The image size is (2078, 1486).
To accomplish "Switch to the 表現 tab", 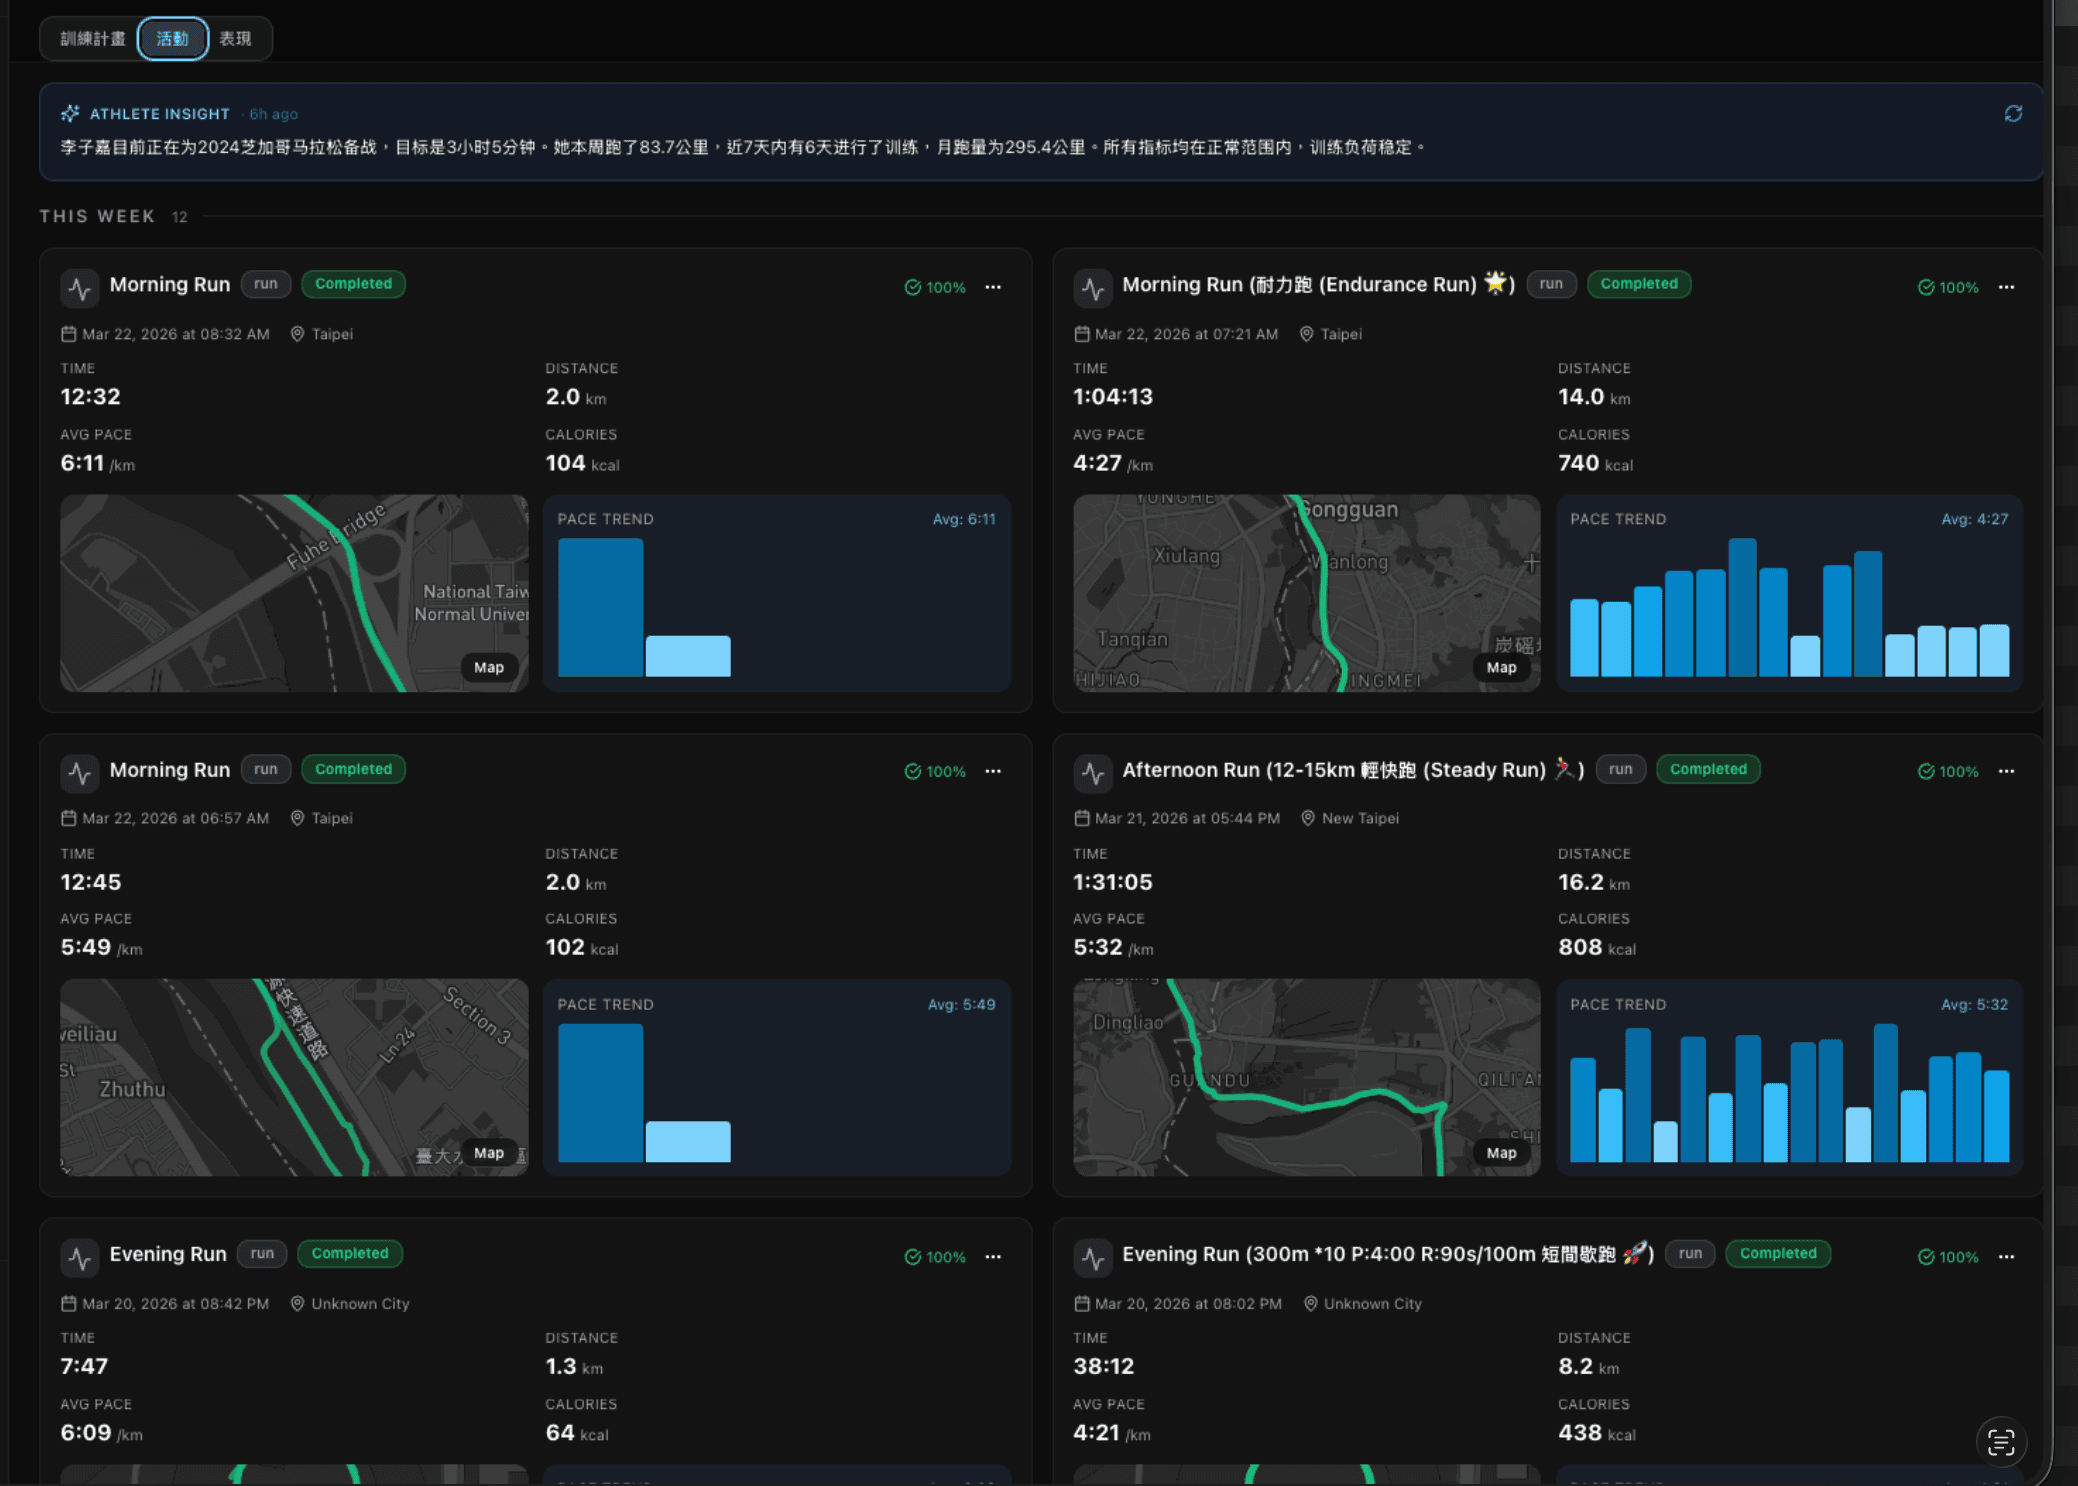I will [x=235, y=39].
